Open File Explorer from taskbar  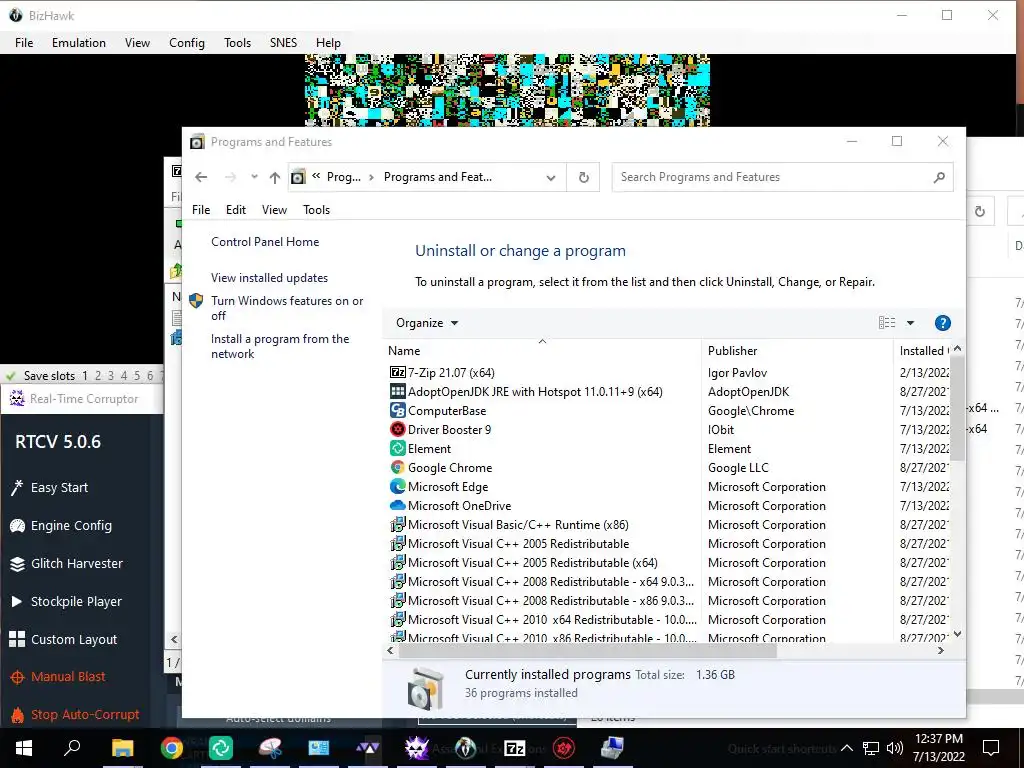(122, 748)
